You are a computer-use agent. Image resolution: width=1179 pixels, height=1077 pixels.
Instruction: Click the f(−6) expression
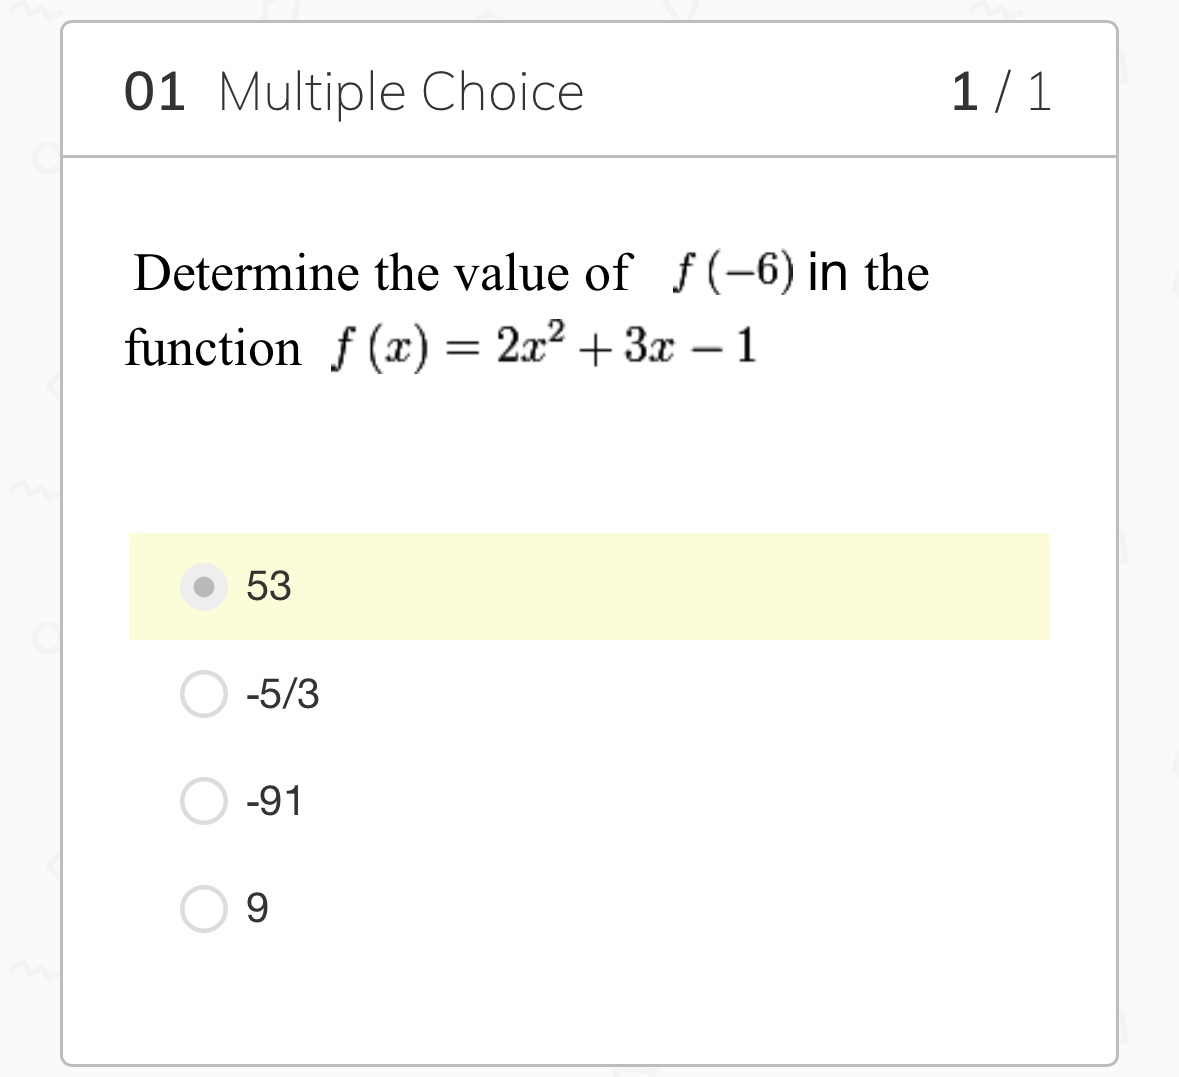point(735,272)
